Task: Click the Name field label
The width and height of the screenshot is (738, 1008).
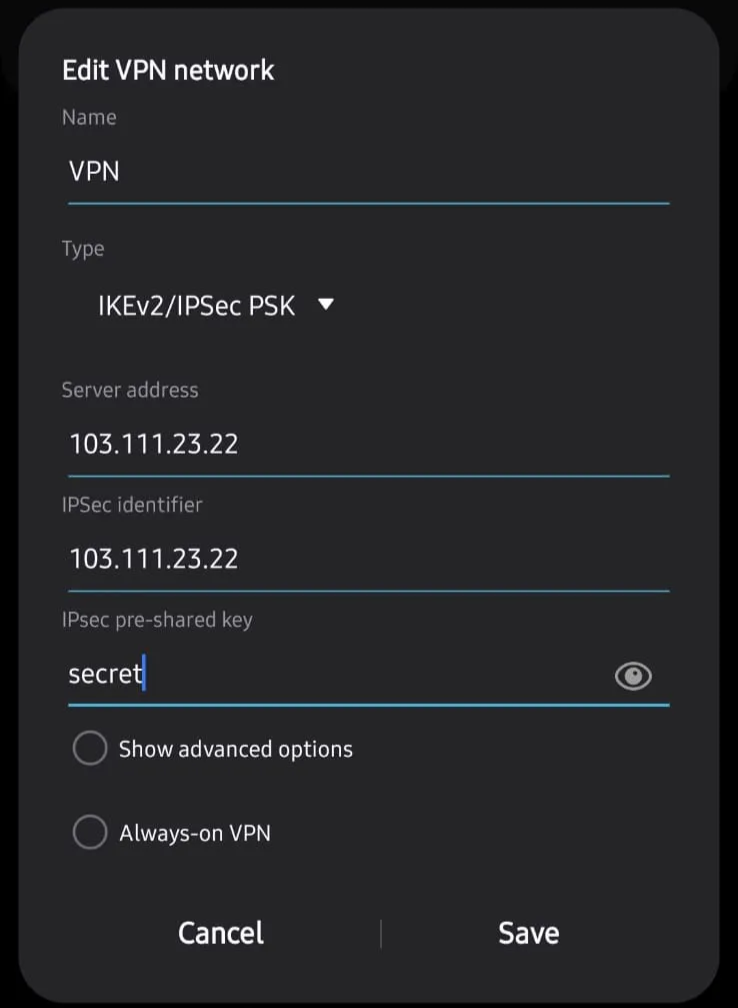Action: 89,117
